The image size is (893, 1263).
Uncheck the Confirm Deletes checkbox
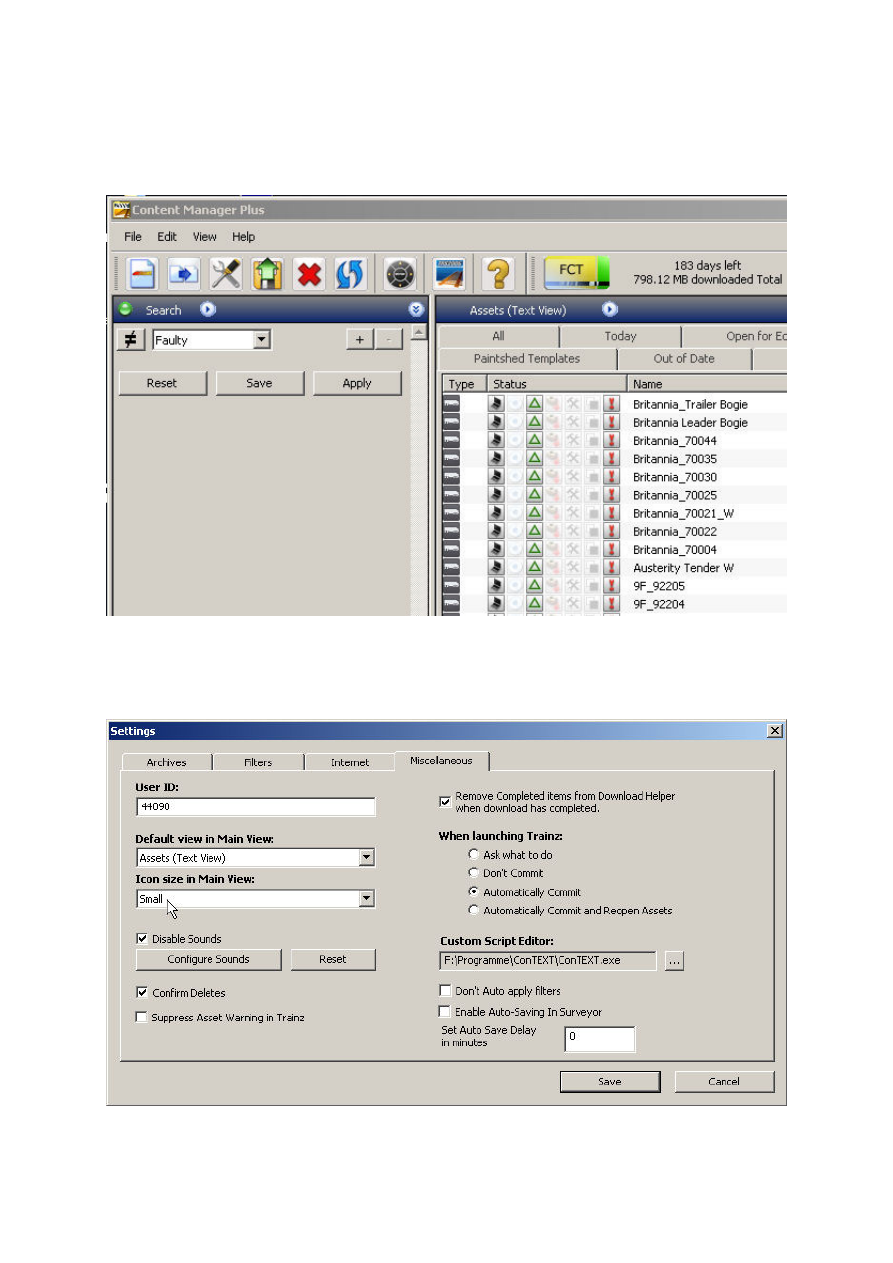coord(143,993)
